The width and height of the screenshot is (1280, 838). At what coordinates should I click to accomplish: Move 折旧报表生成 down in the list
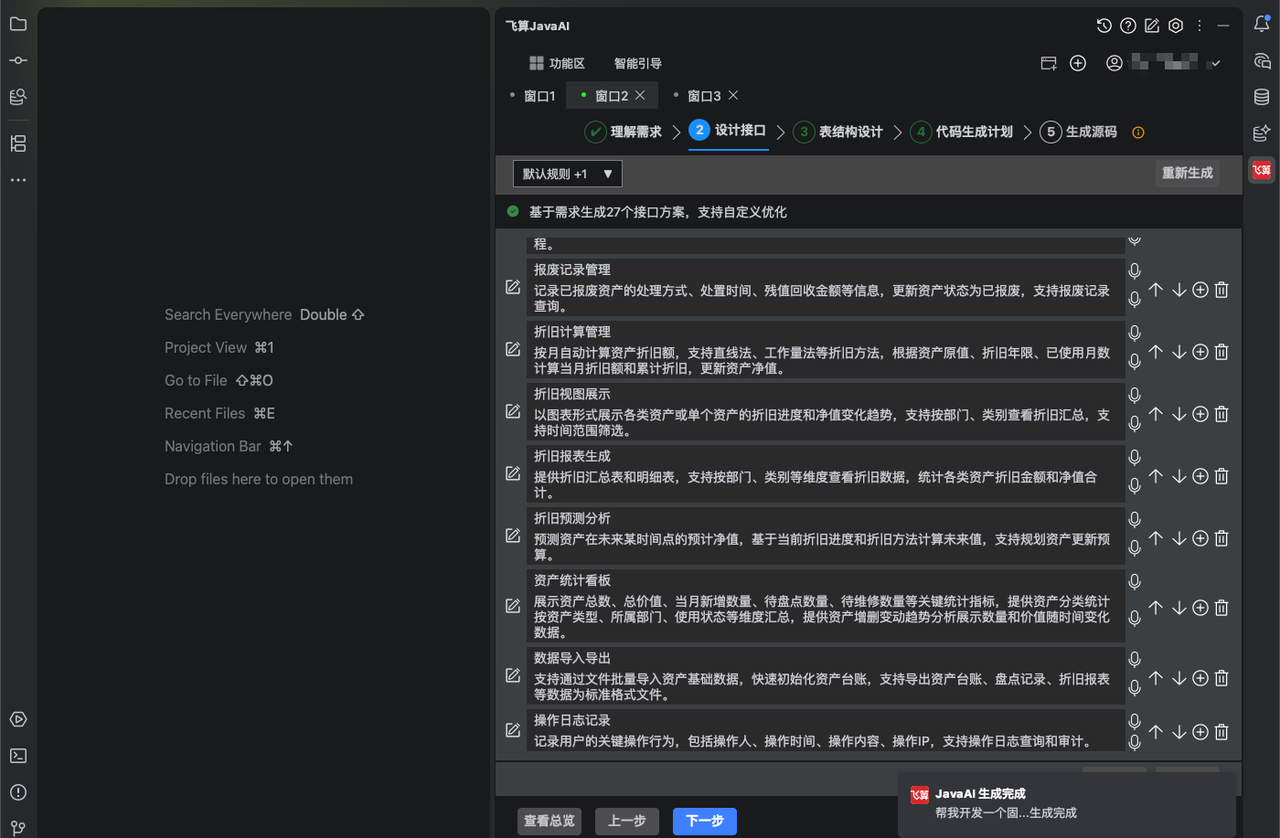coord(1179,476)
